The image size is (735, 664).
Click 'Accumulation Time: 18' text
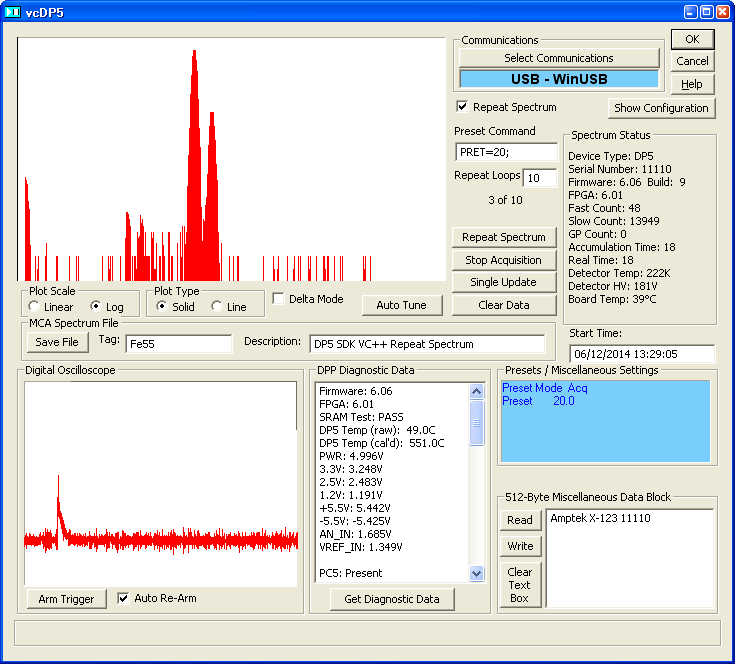pyautogui.click(x=622, y=247)
